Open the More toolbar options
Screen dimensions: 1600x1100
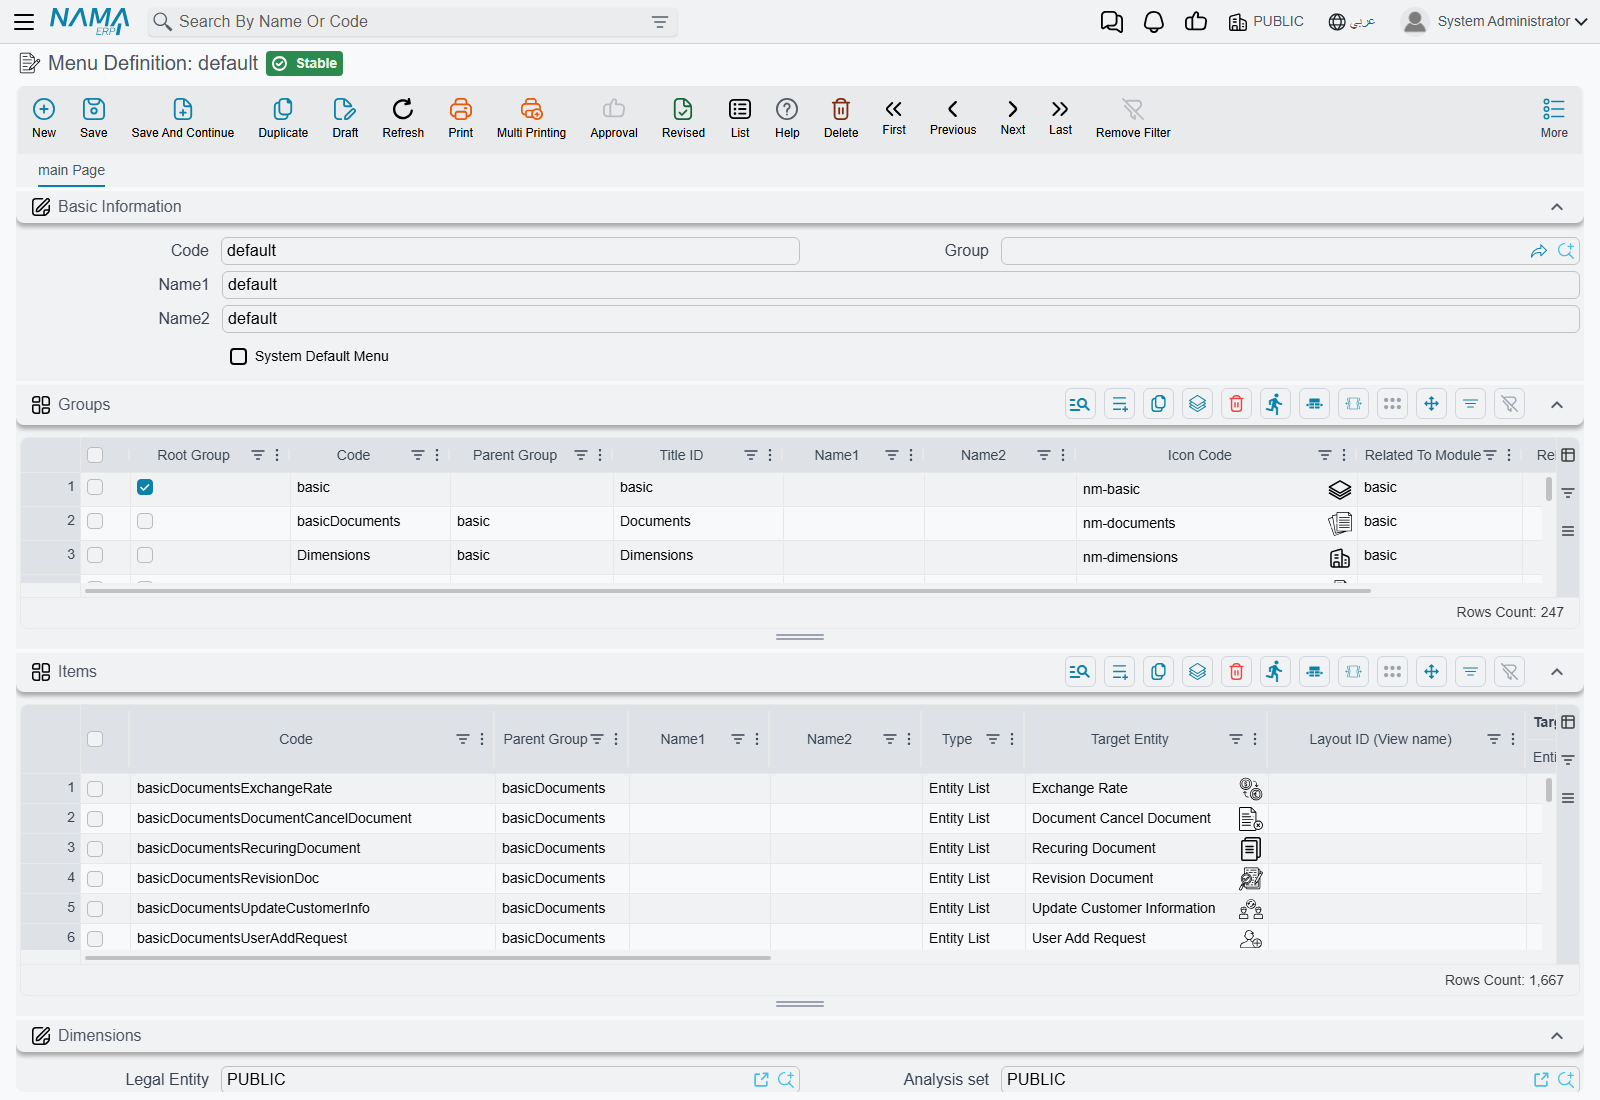(x=1554, y=118)
